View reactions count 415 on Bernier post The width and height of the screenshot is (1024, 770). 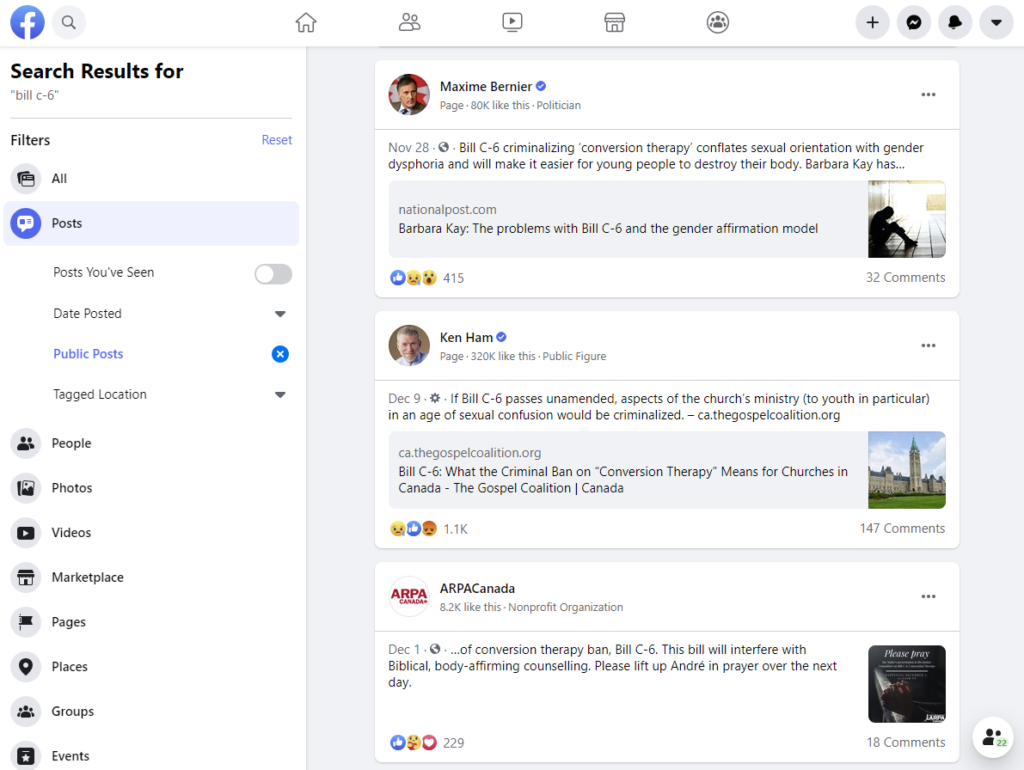pyautogui.click(x=453, y=278)
